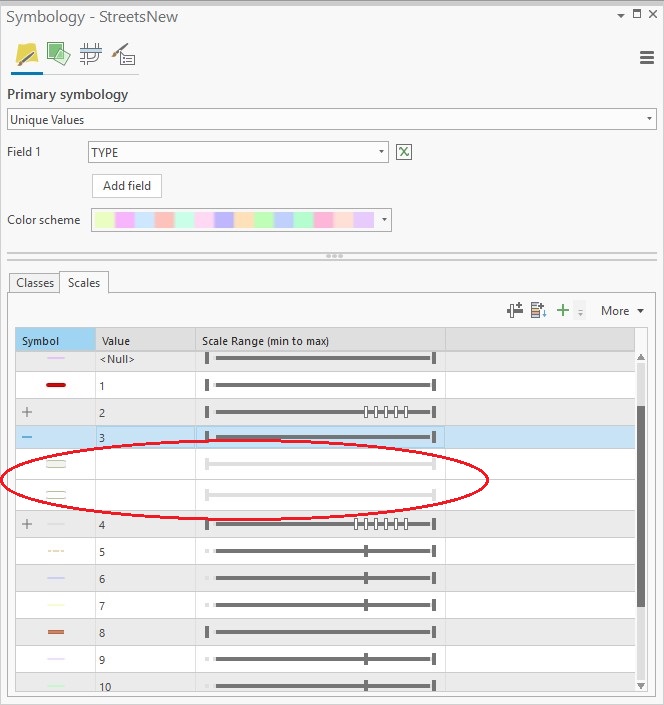Collapse the value 3 row
The image size is (664, 705).
pyautogui.click(x=27, y=437)
